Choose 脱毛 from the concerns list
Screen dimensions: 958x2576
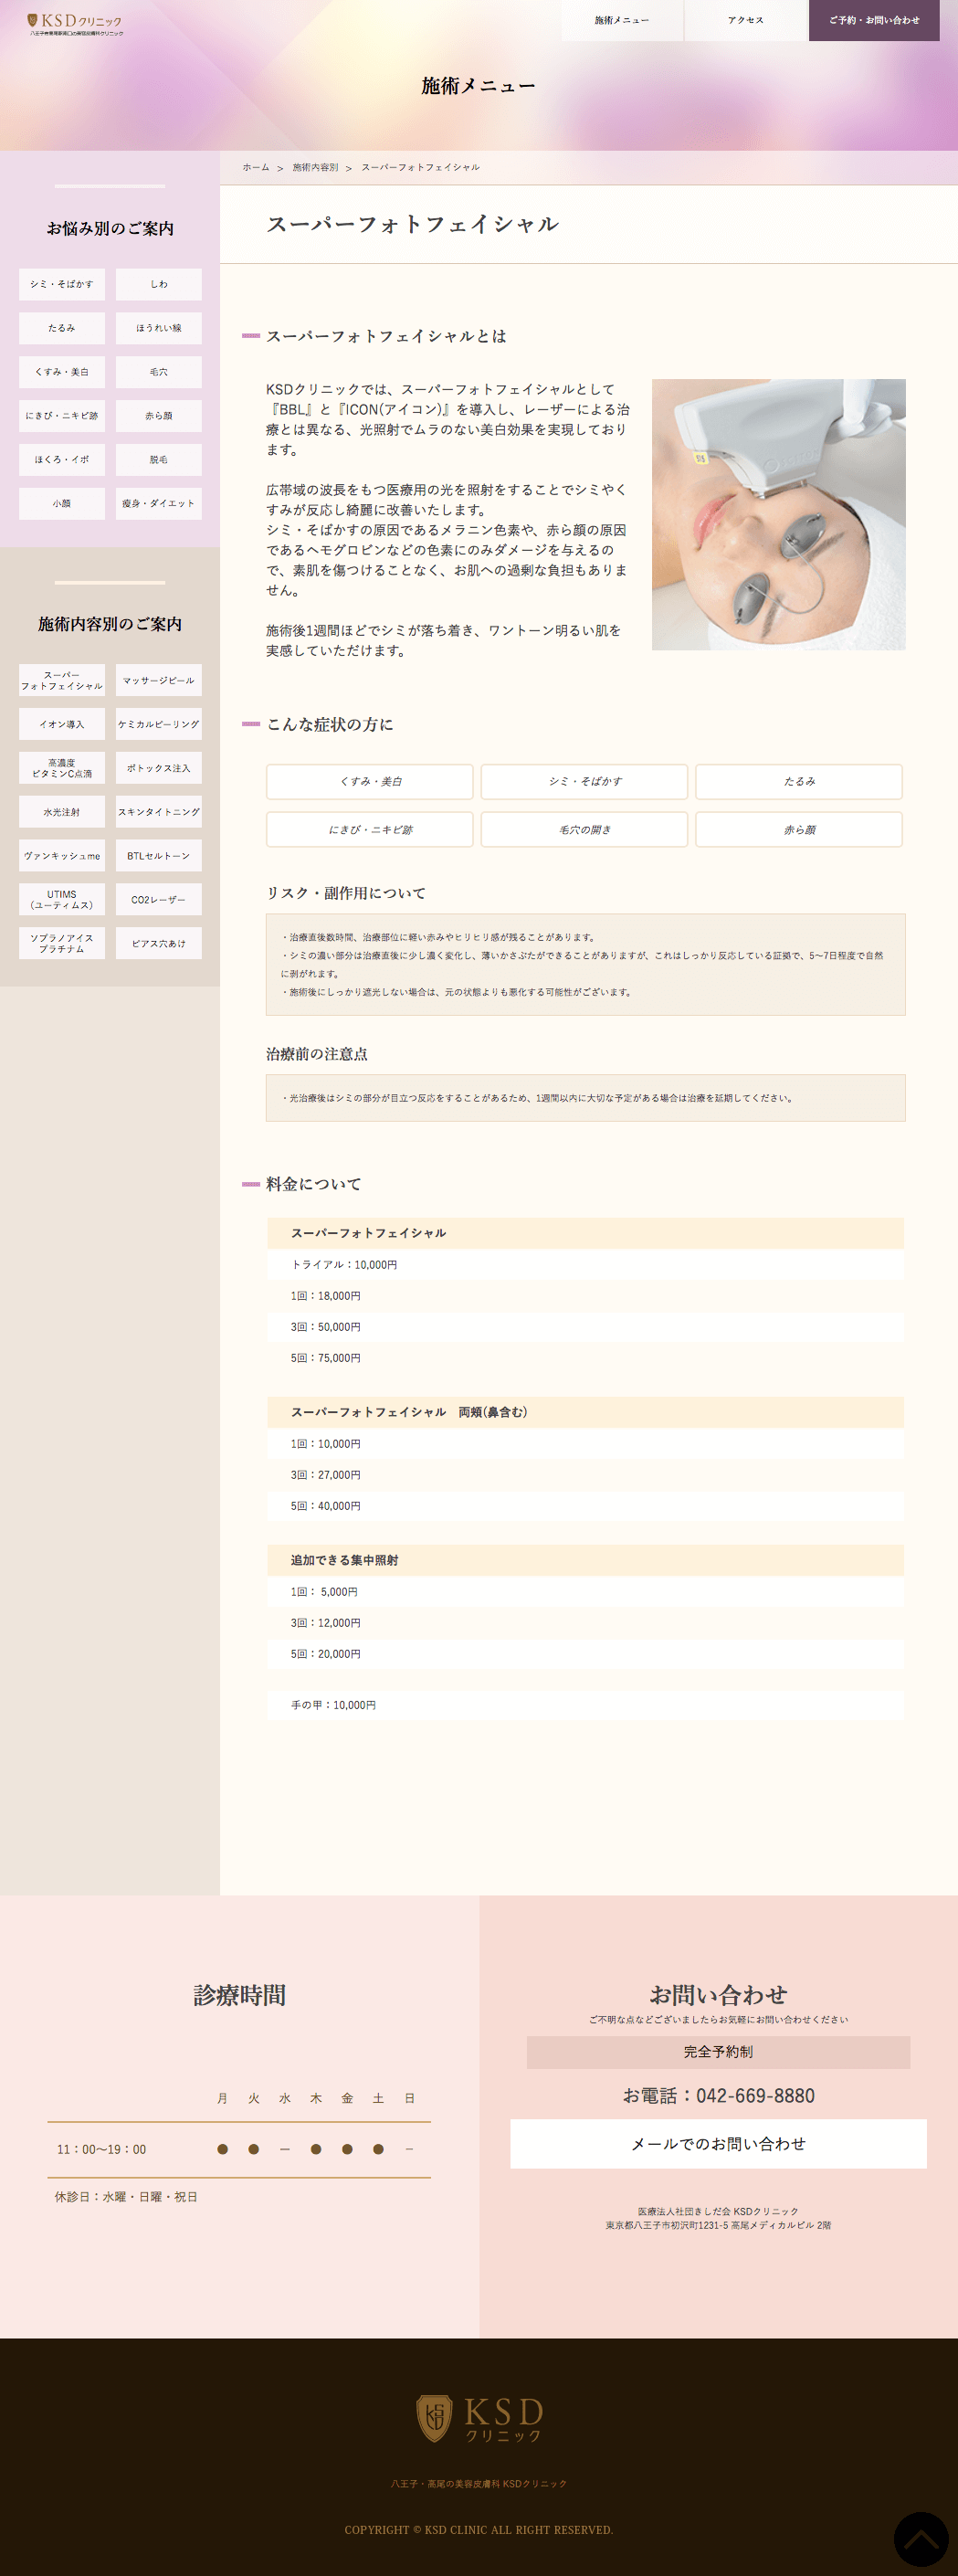pos(158,460)
